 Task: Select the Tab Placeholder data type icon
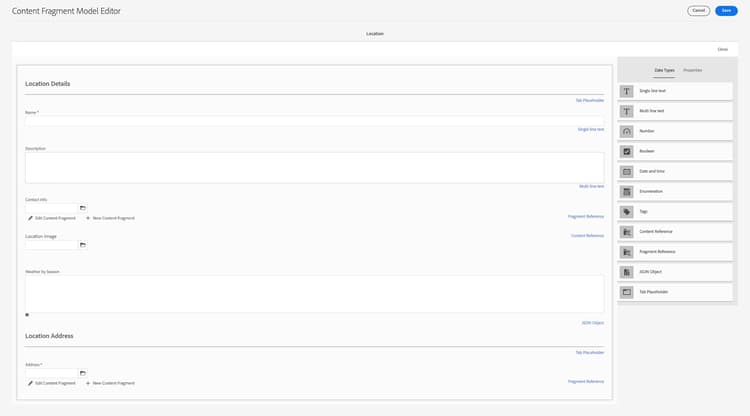(x=626, y=292)
